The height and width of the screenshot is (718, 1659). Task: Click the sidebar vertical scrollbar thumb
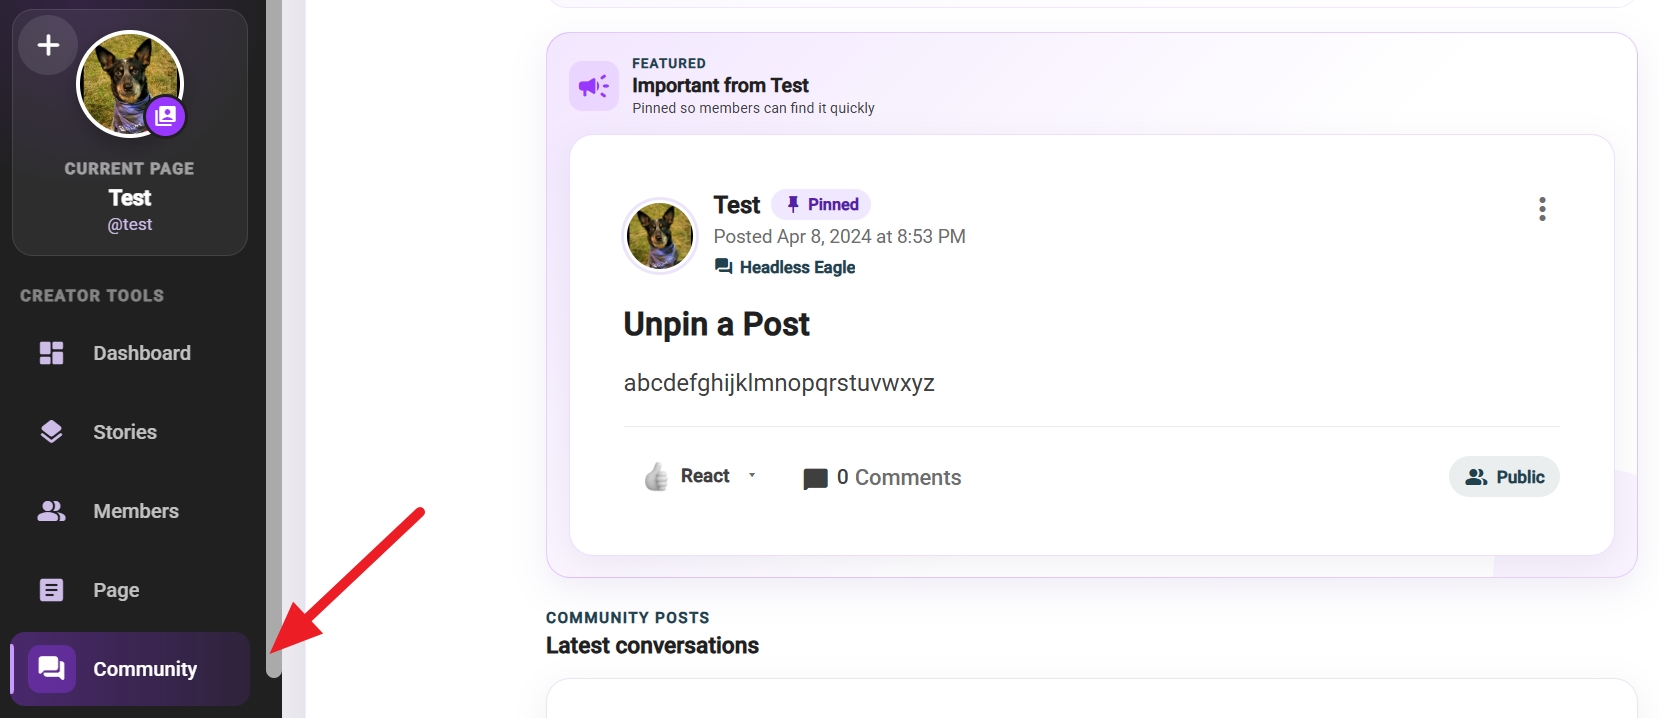pos(274,340)
